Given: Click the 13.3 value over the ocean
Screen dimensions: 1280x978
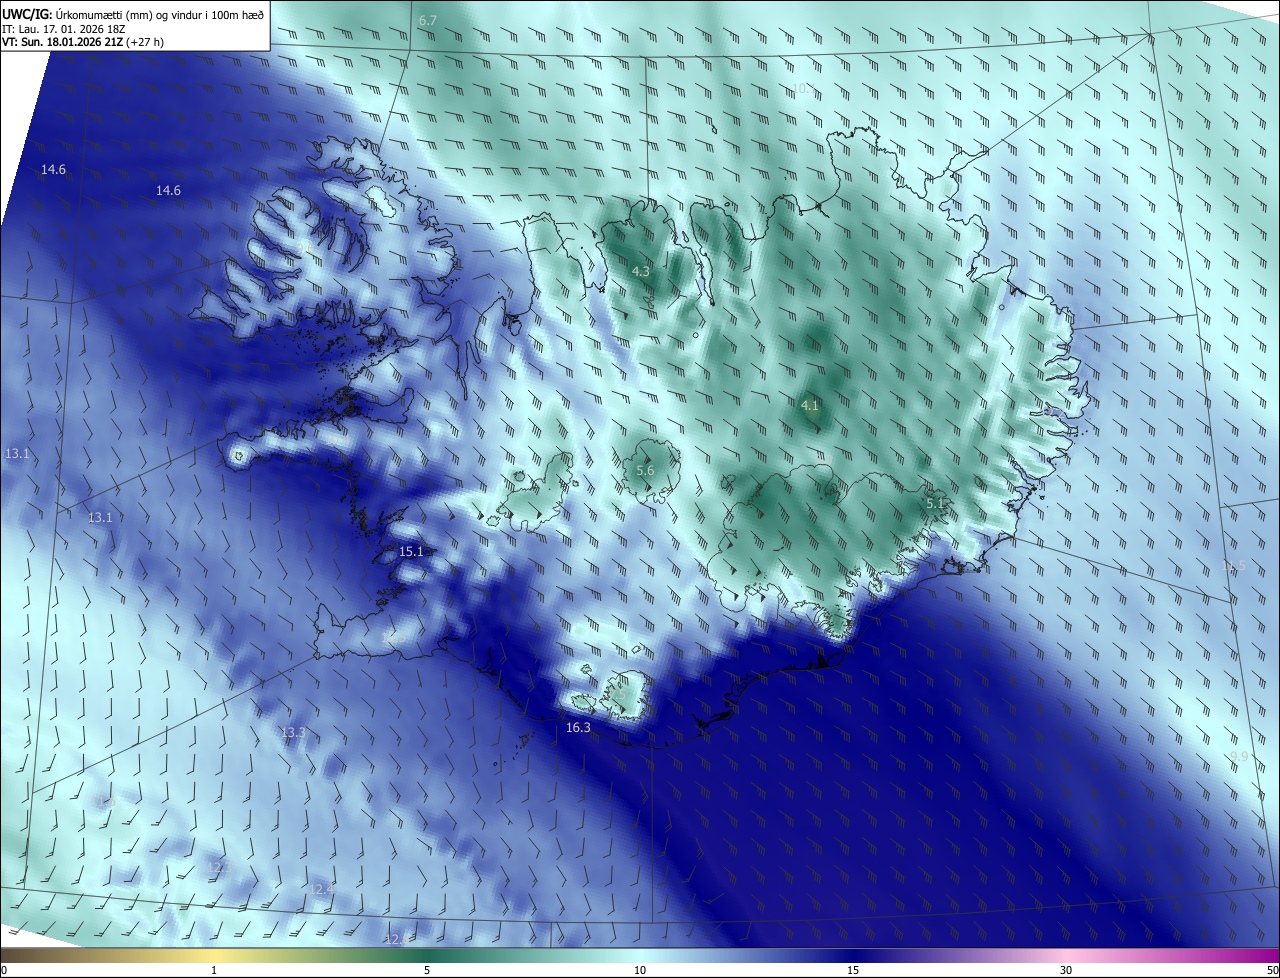Looking at the screenshot, I should [x=292, y=732].
